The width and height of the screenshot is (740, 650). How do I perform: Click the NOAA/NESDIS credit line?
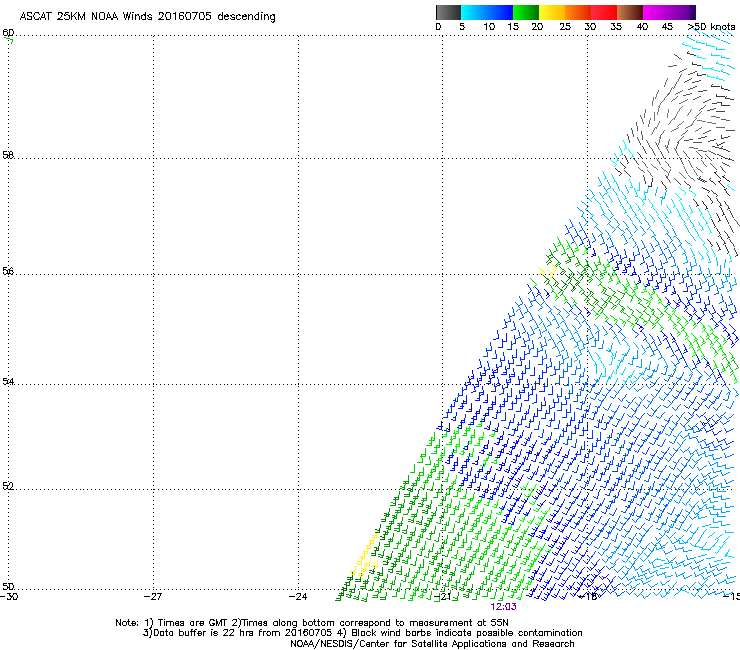coord(432,644)
